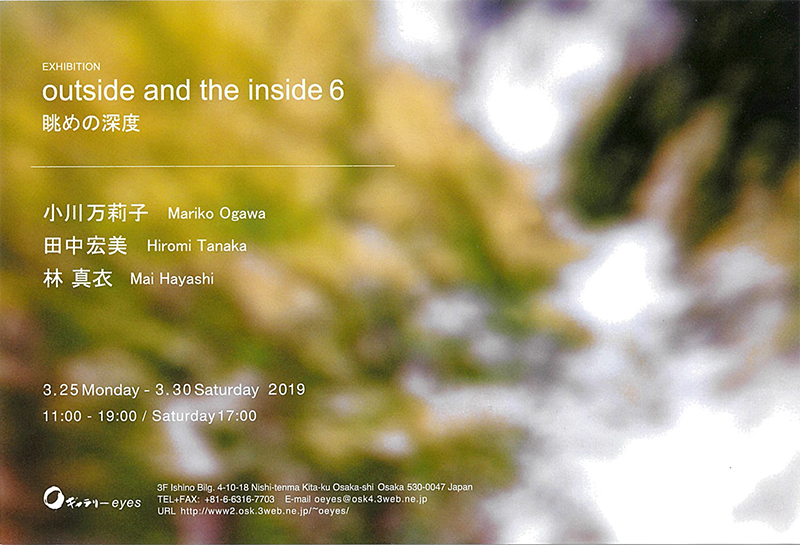800x545 pixels.
Task: Click the romanized name 'Mai Hayashi'
Action: tap(174, 279)
